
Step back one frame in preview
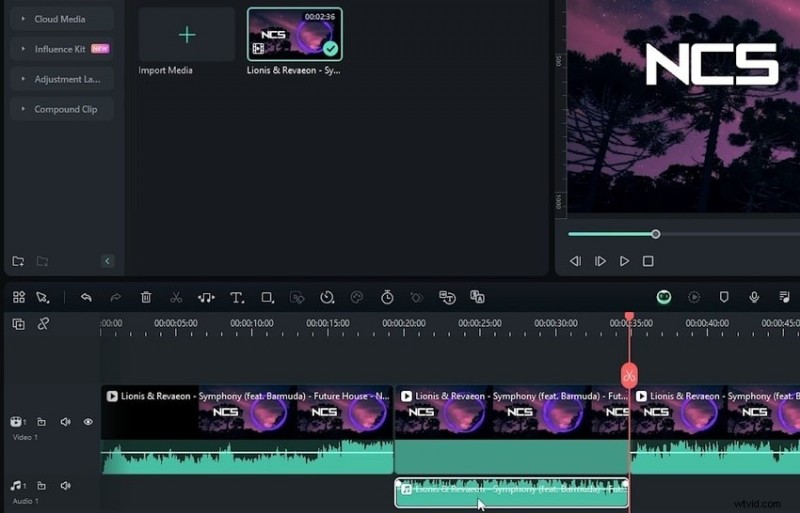(576, 261)
